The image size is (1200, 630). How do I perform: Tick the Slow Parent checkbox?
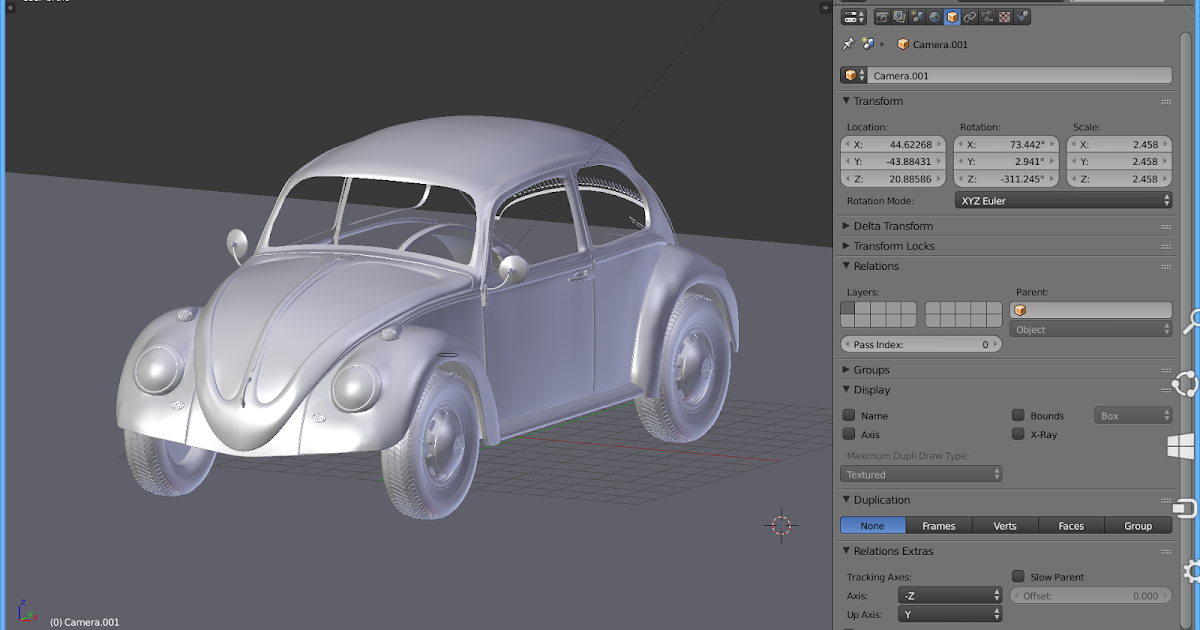1018,576
